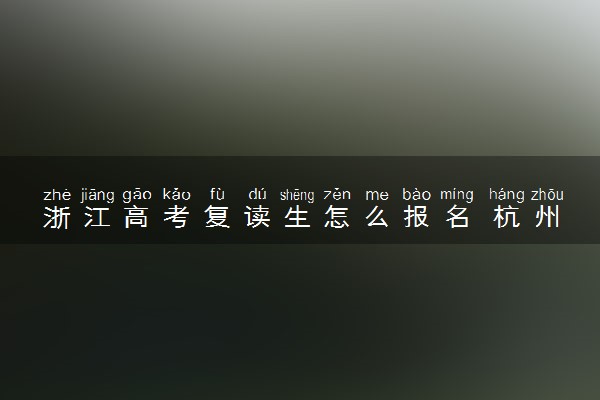Screen dimensions: 600x400
Task: Click the Chinese character 江
Action: point(97,217)
